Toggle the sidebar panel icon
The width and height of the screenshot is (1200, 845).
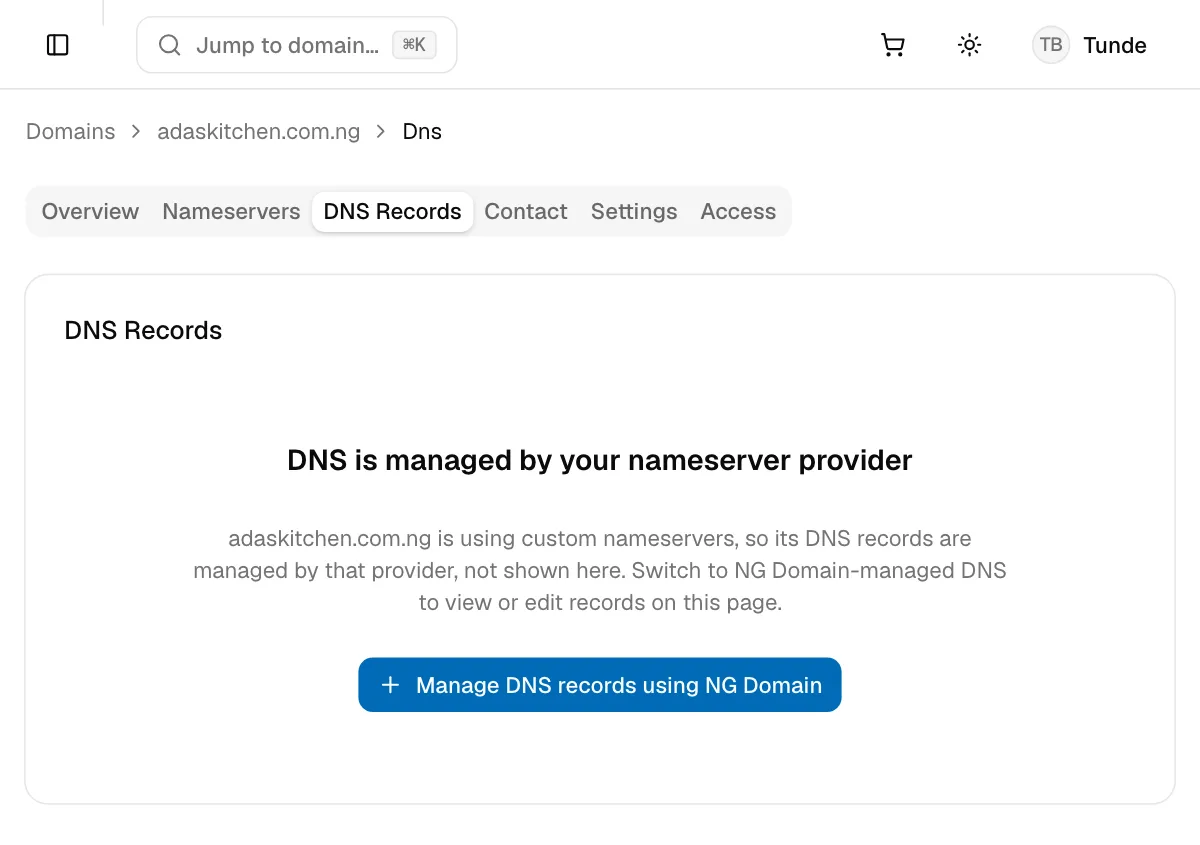tap(58, 45)
